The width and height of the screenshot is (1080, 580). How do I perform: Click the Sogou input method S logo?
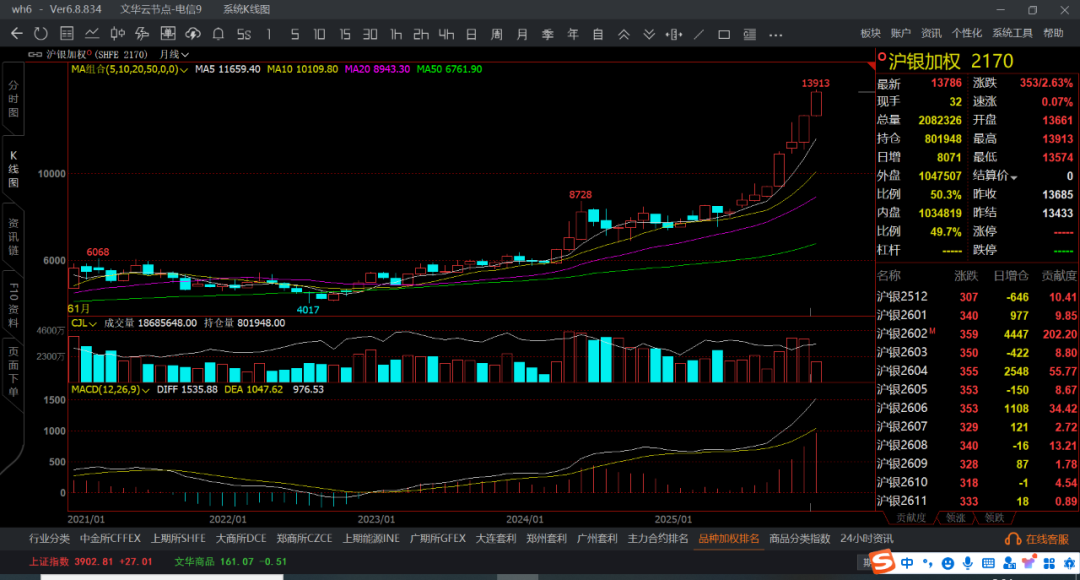[882, 562]
